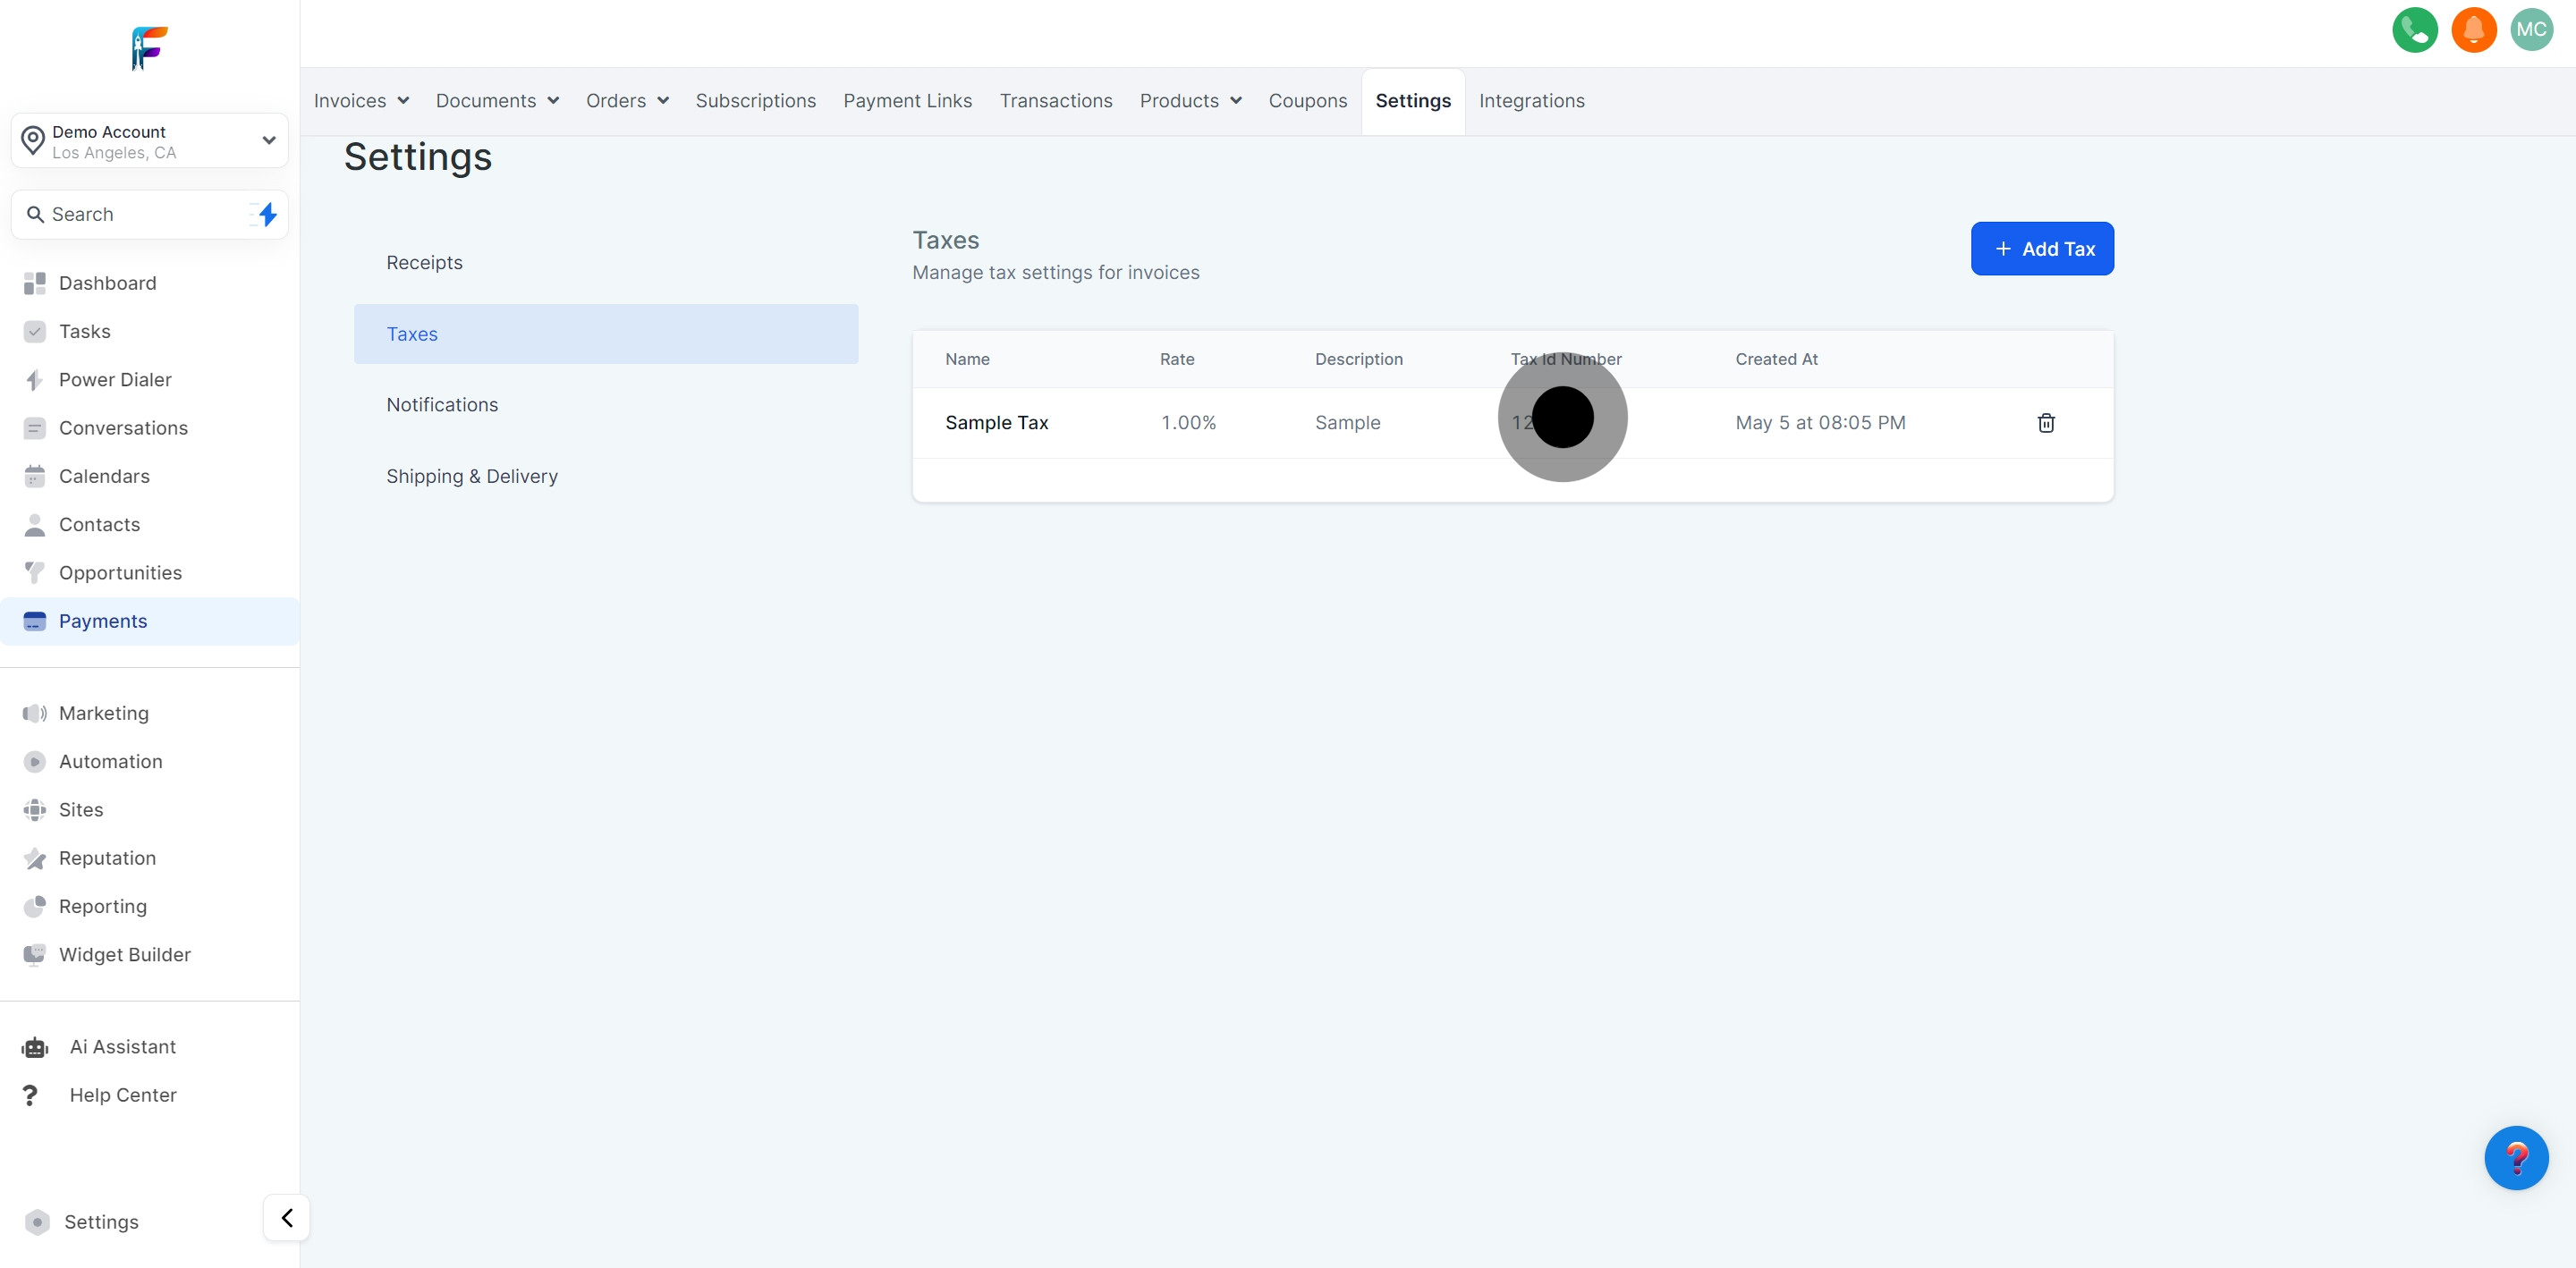Open the orange notifications bell
2576x1268 pixels.
[x=2473, y=30]
